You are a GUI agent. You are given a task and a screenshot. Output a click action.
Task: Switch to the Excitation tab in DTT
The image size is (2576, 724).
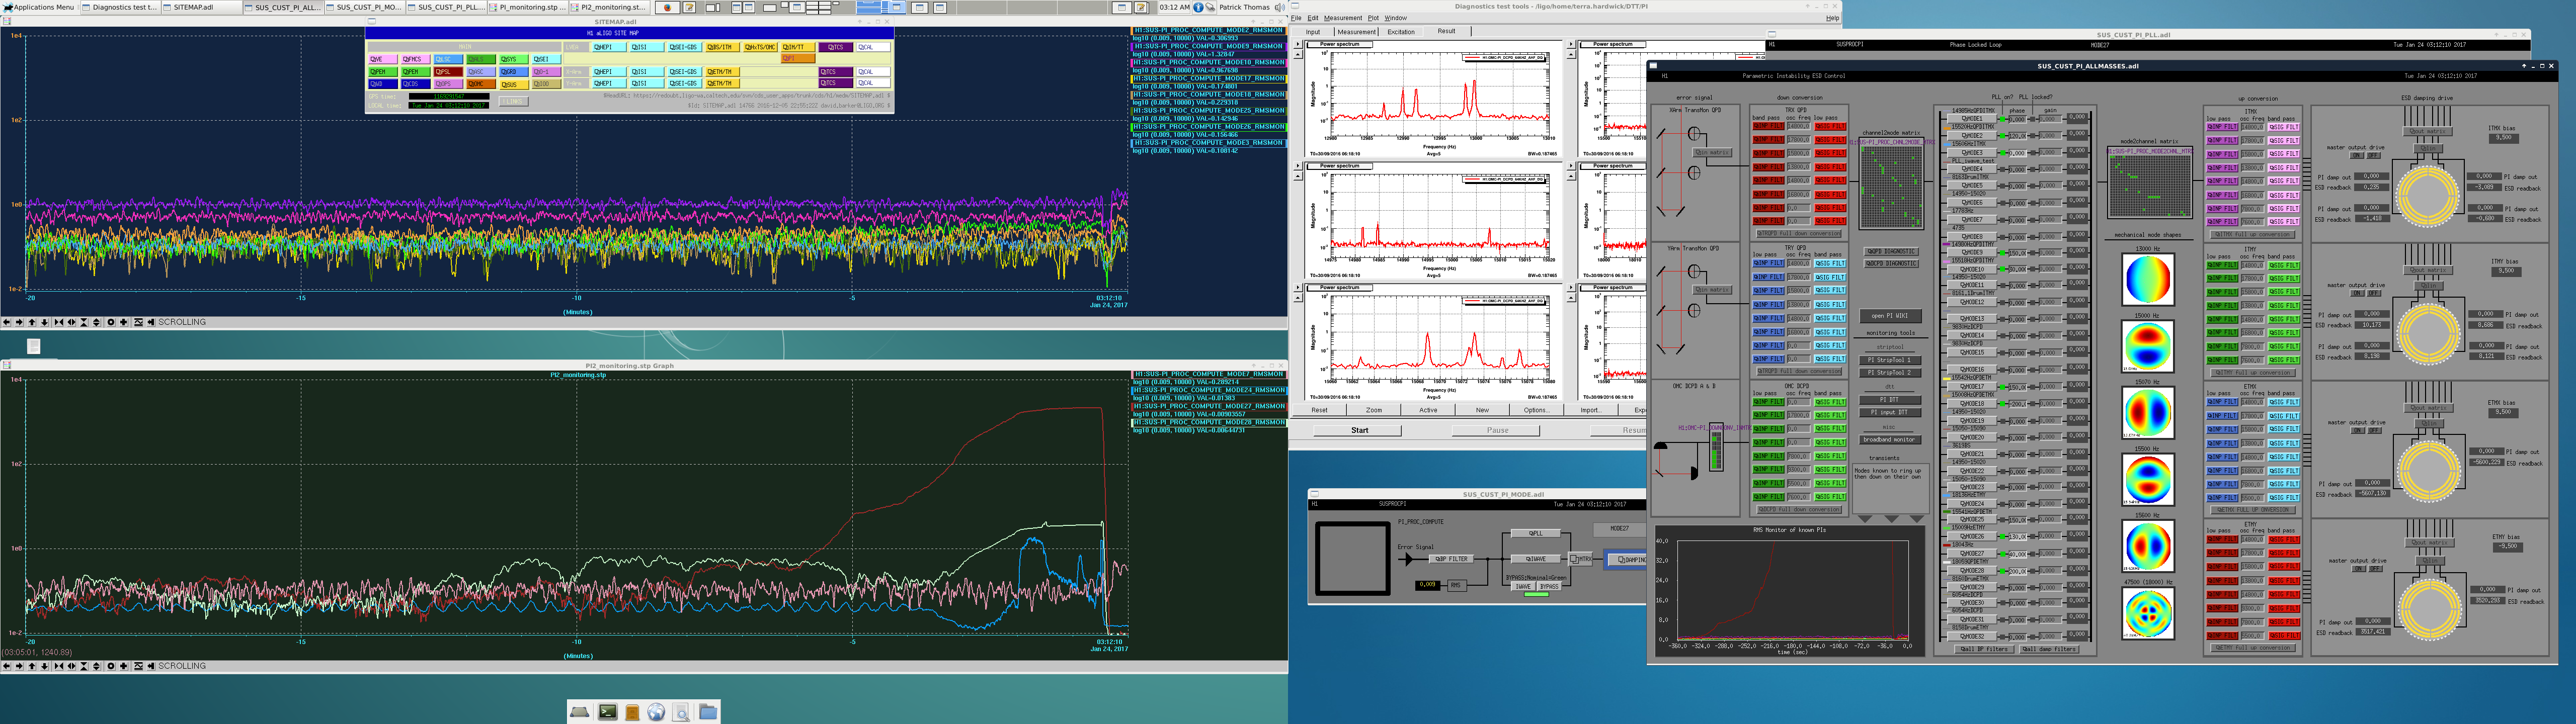[1401, 31]
